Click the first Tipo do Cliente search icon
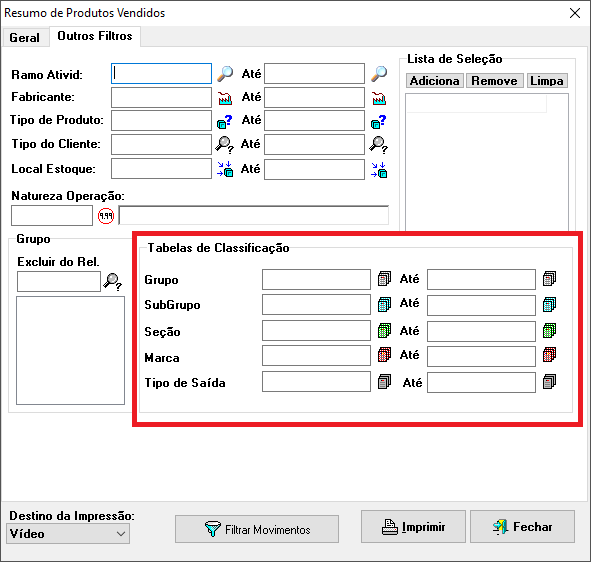Viewport: 591px width, 562px height. coord(225,145)
